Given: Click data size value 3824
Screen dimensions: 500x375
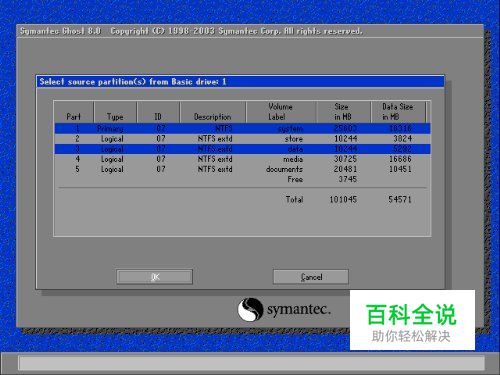Looking at the screenshot, I should coord(402,139).
